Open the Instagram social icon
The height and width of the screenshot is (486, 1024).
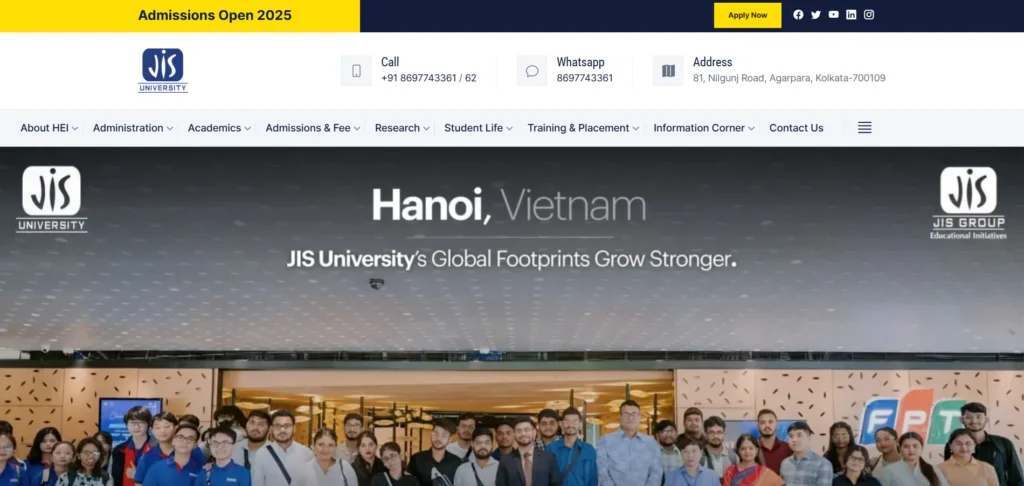[869, 15]
